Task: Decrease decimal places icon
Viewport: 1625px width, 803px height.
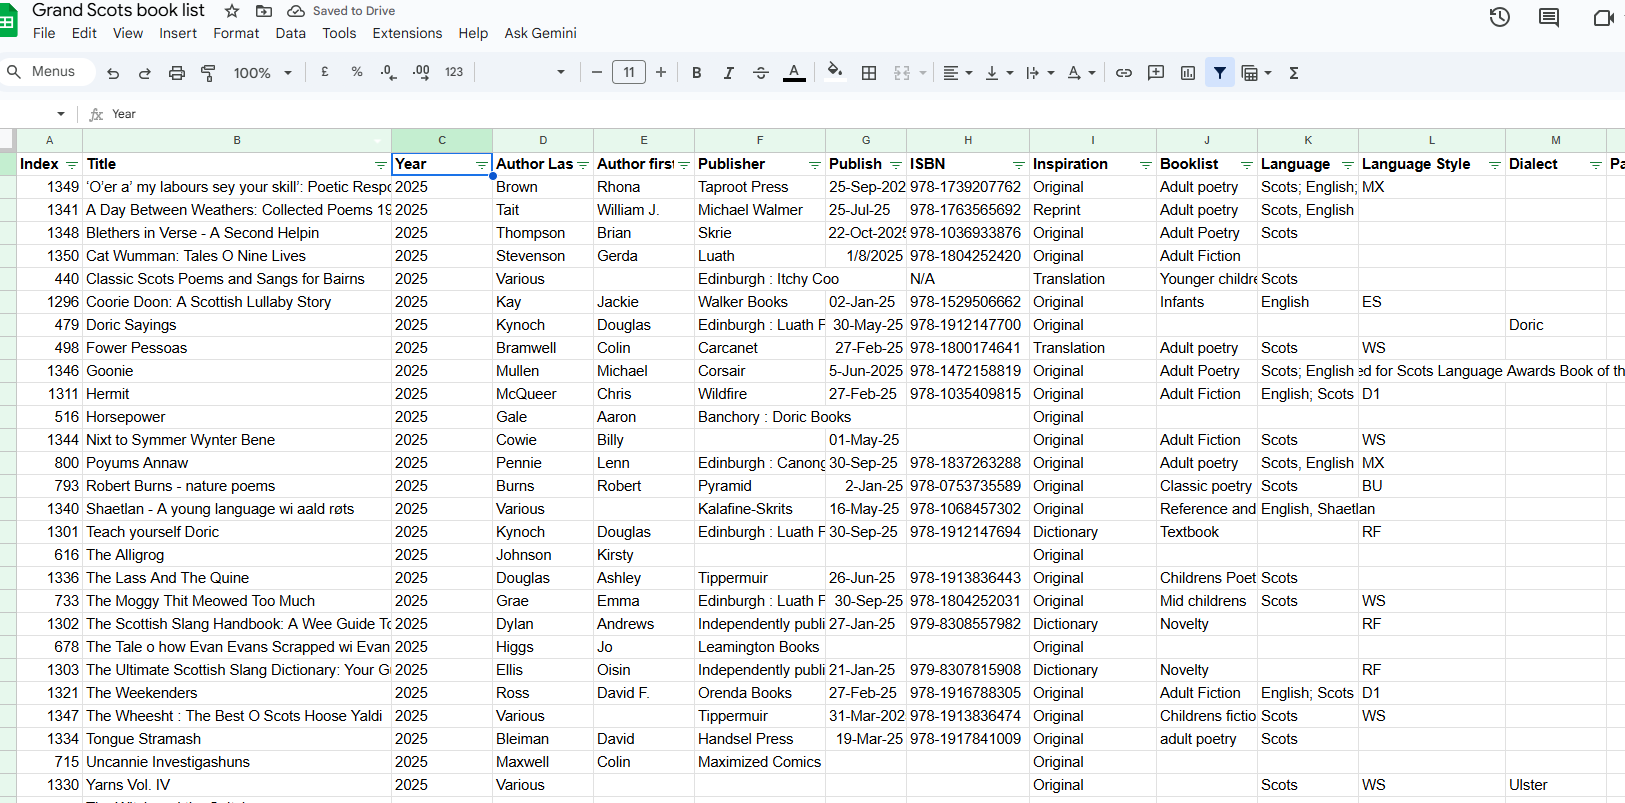Action: pos(389,72)
